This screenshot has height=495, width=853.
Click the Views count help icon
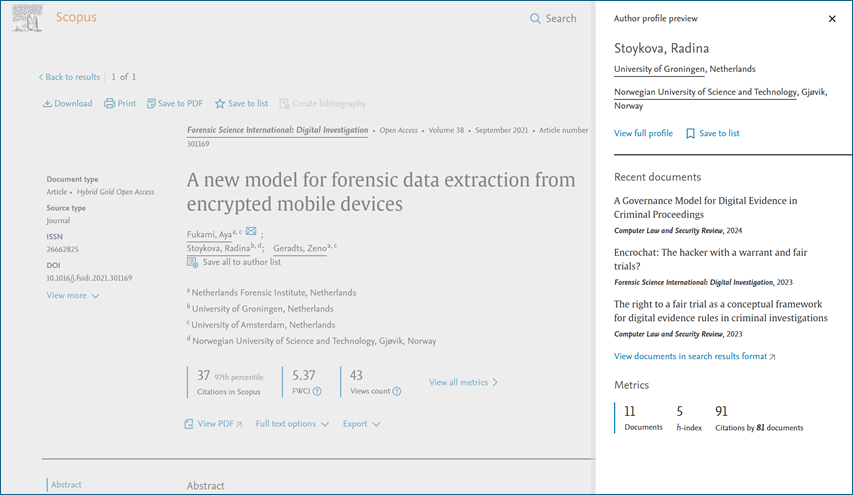397,391
